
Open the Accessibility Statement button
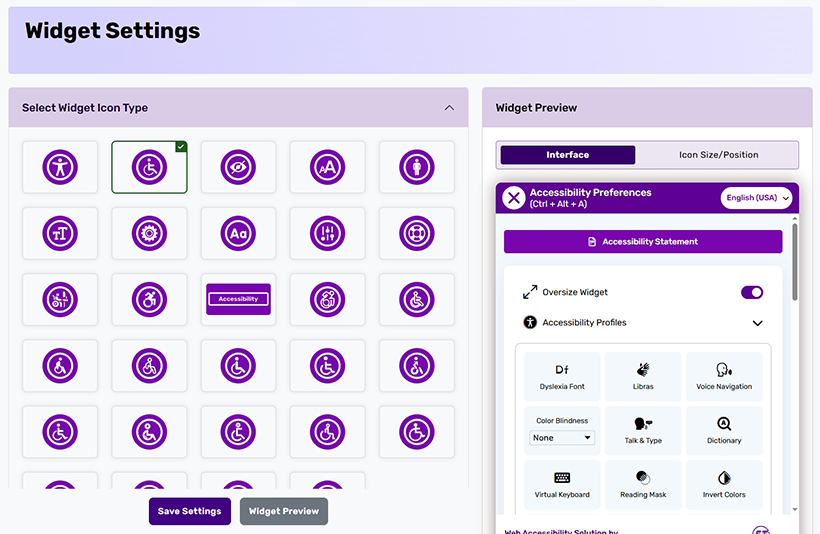[643, 242]
